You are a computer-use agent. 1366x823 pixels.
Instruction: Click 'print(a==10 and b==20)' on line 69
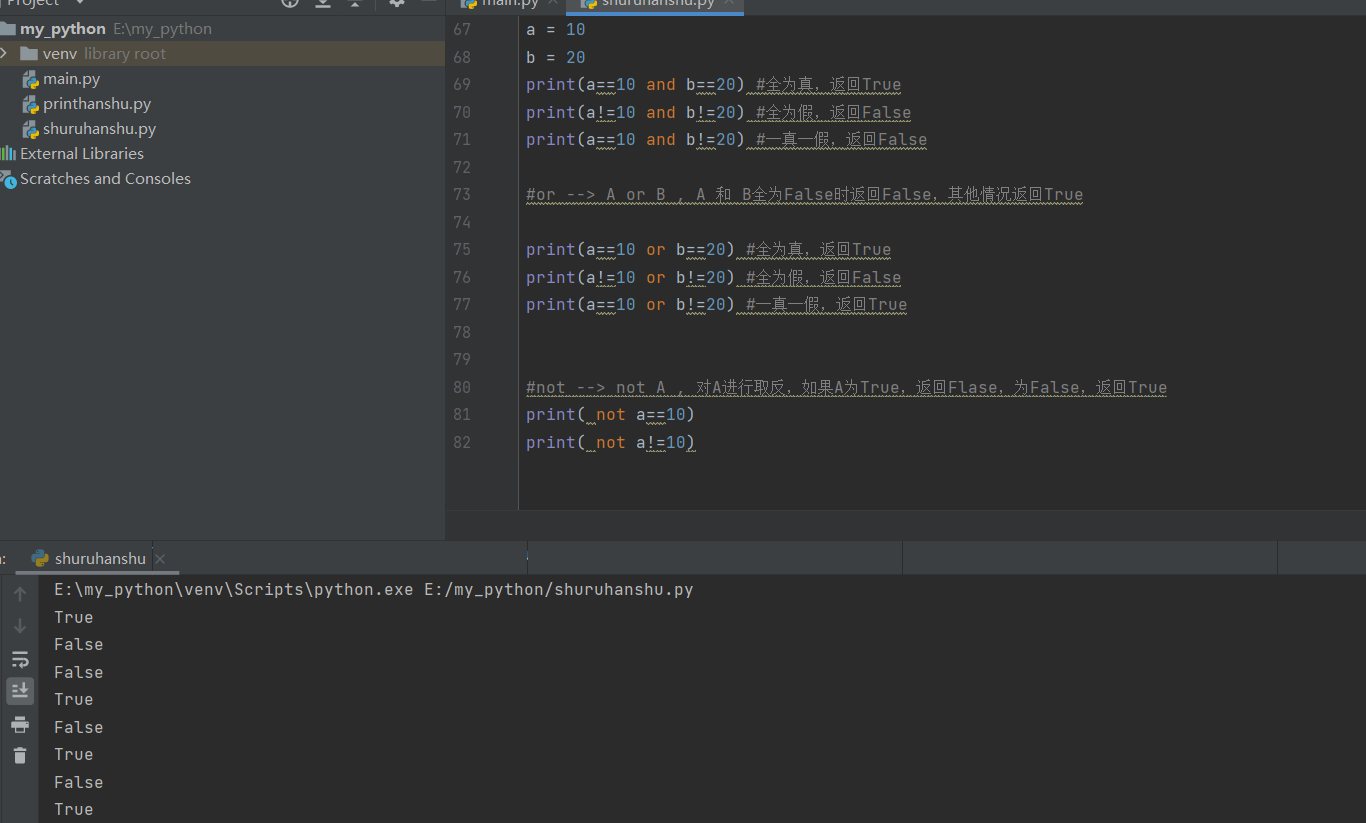coord(636,85)
